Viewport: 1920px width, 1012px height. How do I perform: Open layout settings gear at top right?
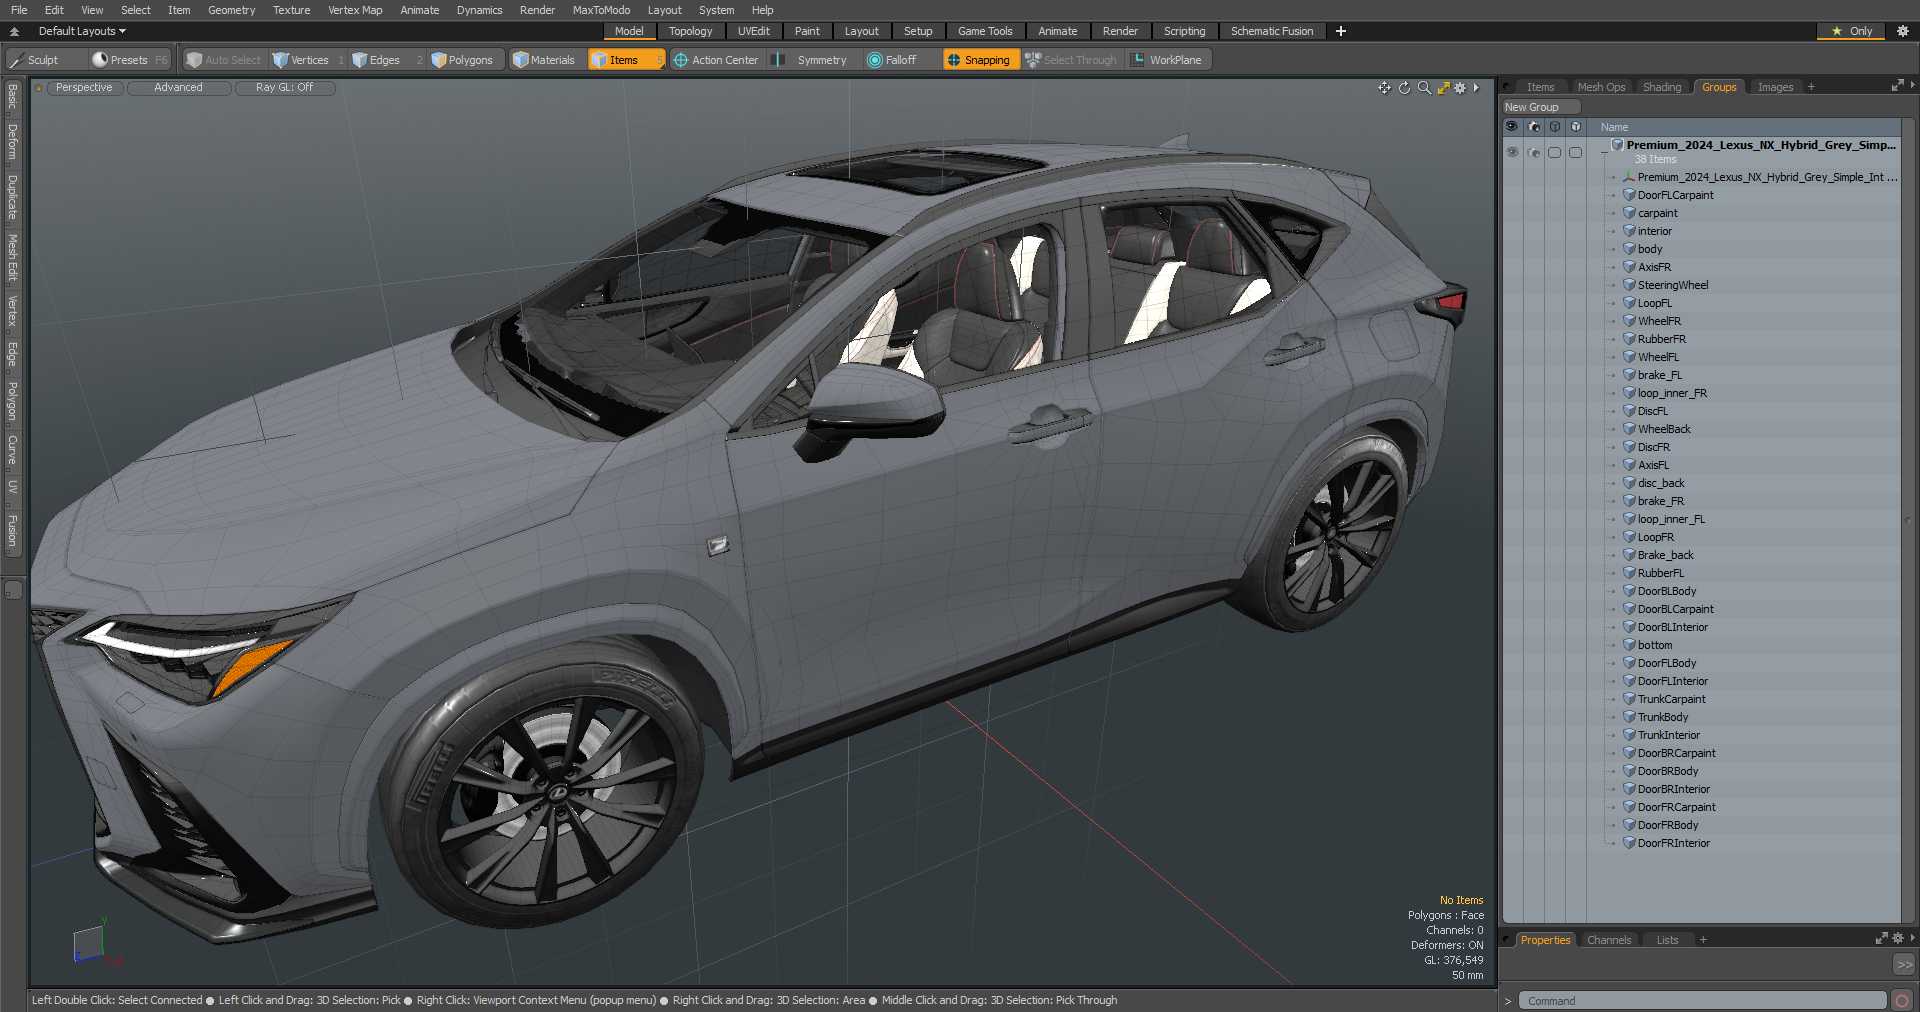pyautogui.click(x=1903, y=31)
